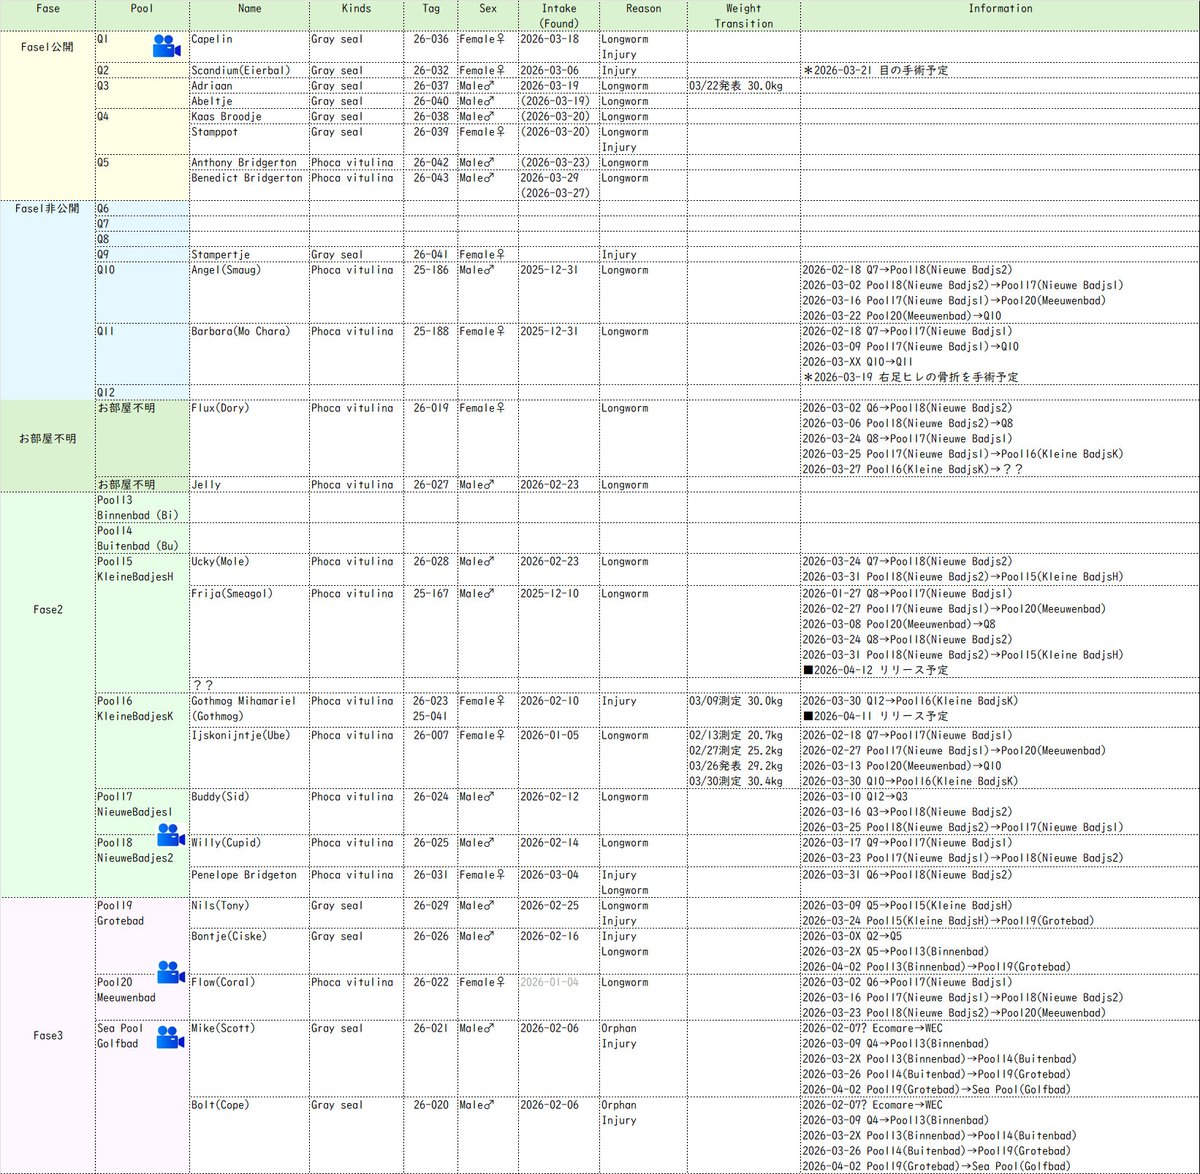Viewport: 1200px width, 1174px height.
Task: Click the camera icon beside the Pool18 NieuweBadjes2 label
Action: click(171, 834)
